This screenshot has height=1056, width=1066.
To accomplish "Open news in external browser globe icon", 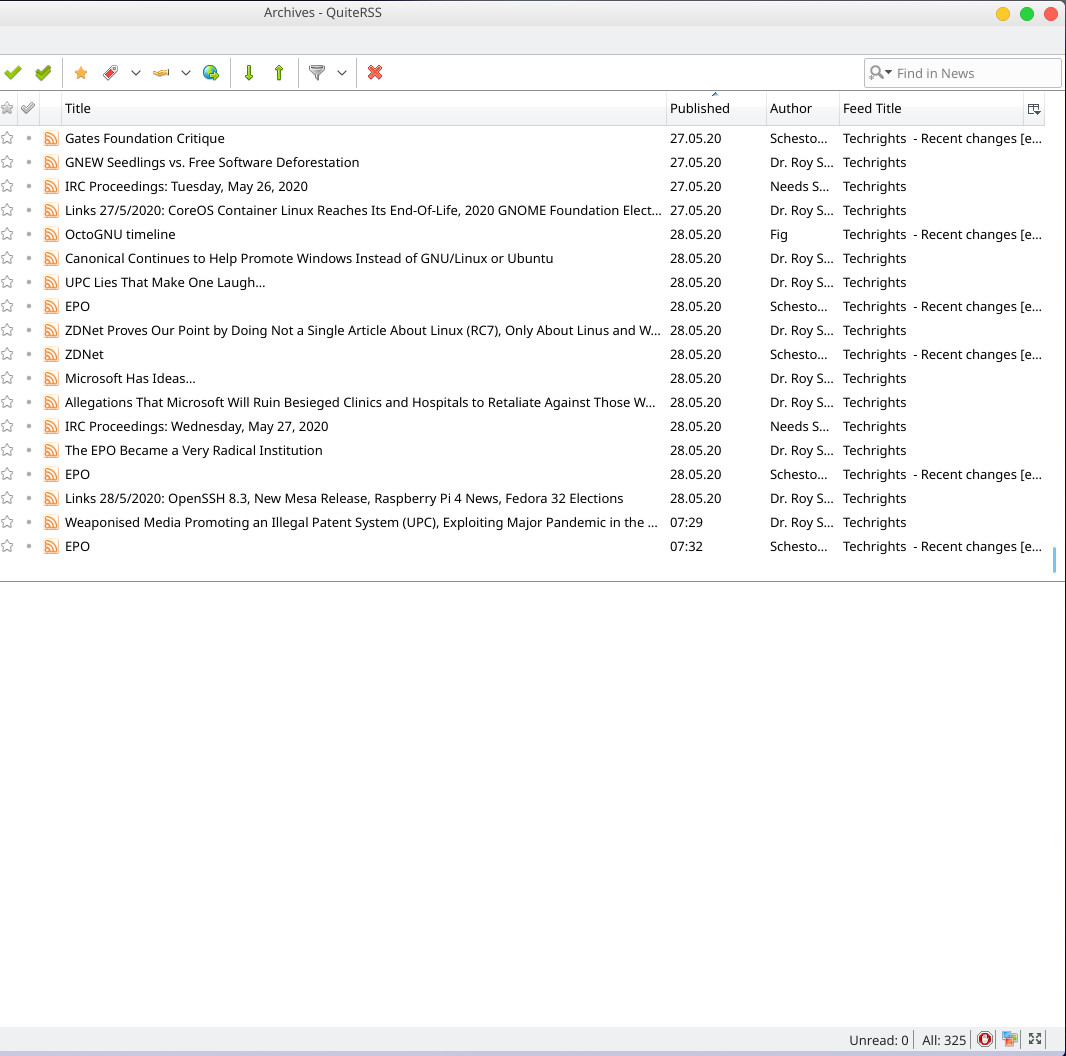I will 211,73.
